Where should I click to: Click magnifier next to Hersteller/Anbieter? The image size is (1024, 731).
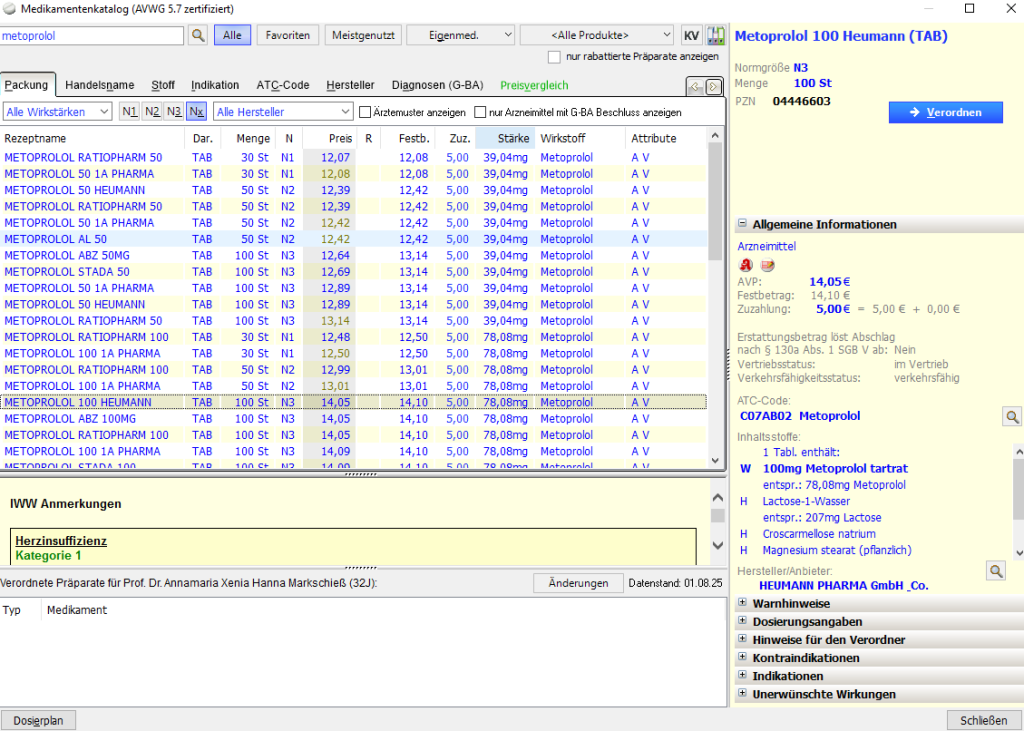[x=995, y=570]
